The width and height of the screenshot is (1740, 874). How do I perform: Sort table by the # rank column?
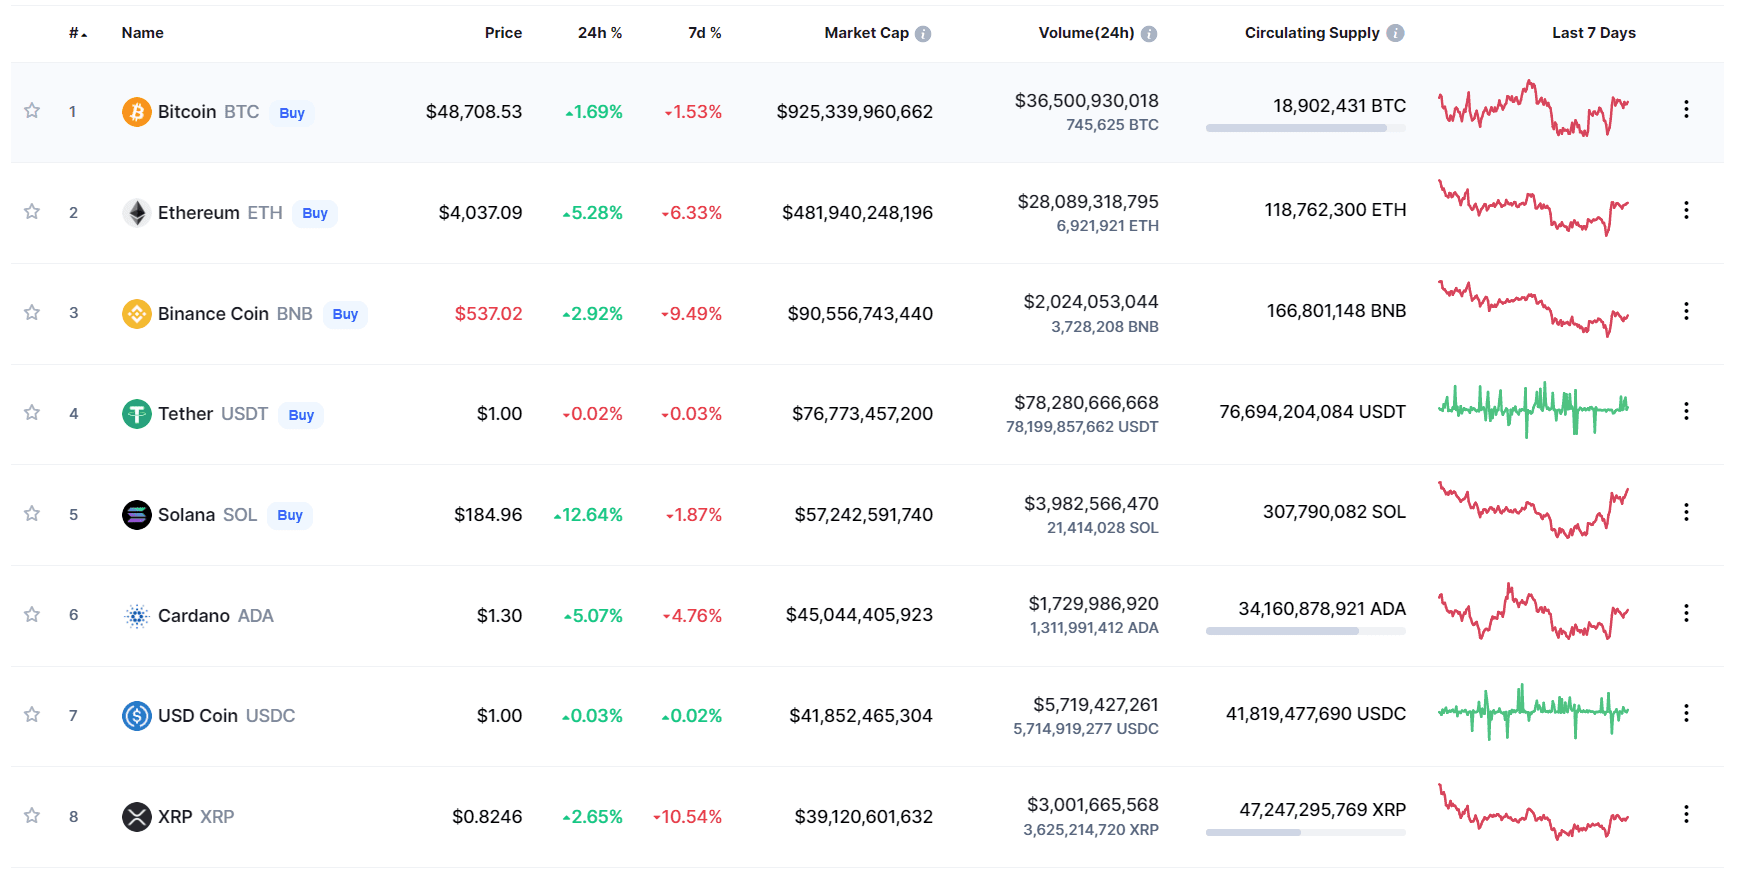(x=76, y=33)
